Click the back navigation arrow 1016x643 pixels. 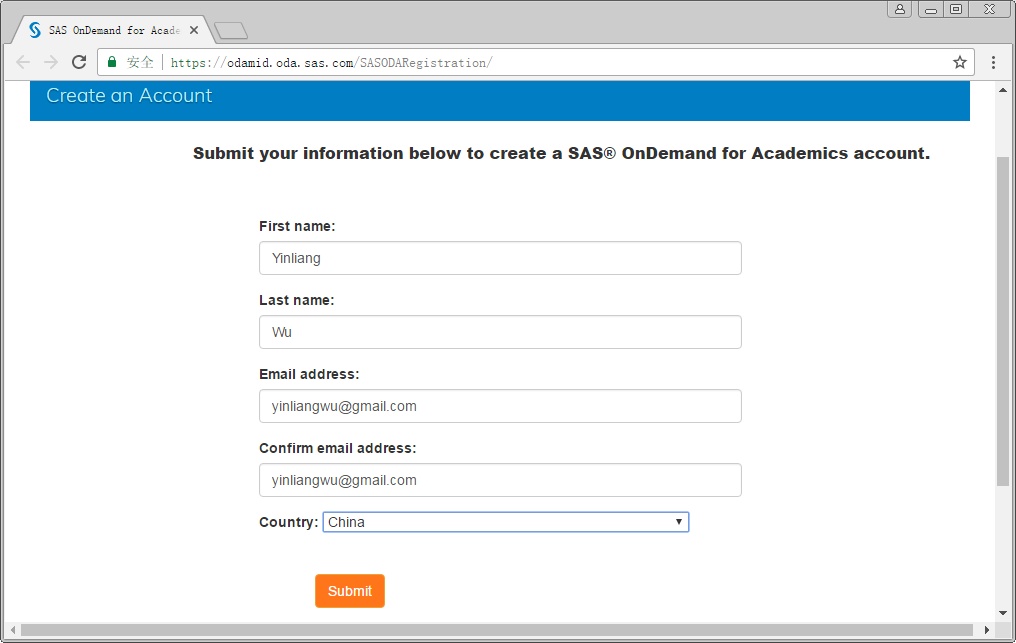(x=22, y=61)
